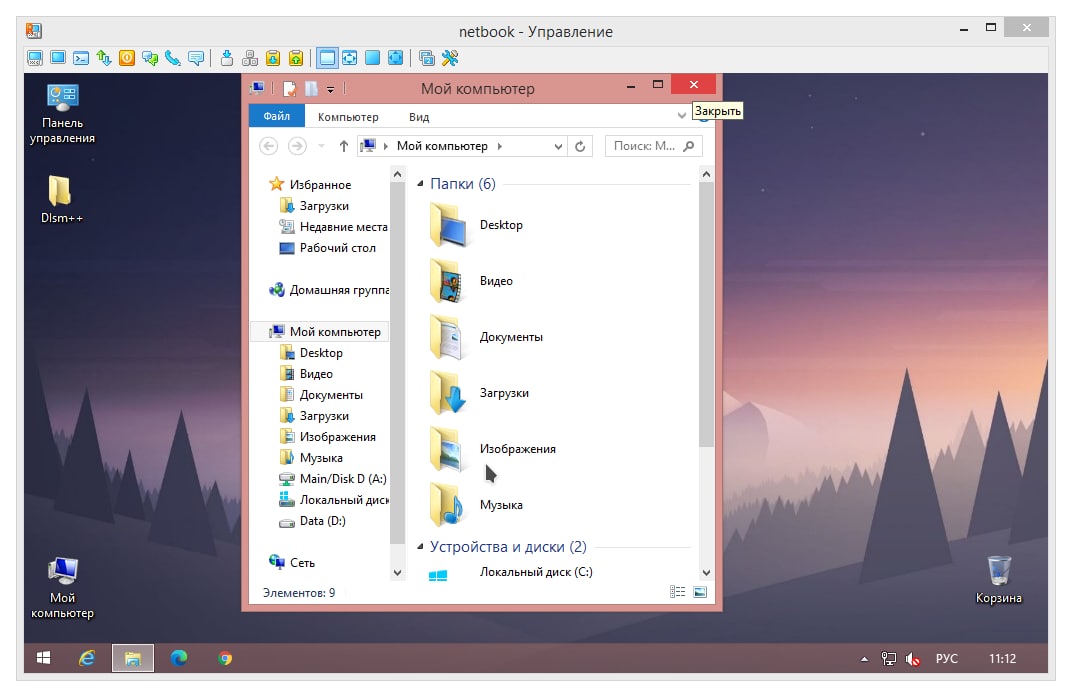This screenshot has height=697, width=1072.
Task: Switch to Full Control mode in Radmin toolbar
Action: click(x=35, y=58)
